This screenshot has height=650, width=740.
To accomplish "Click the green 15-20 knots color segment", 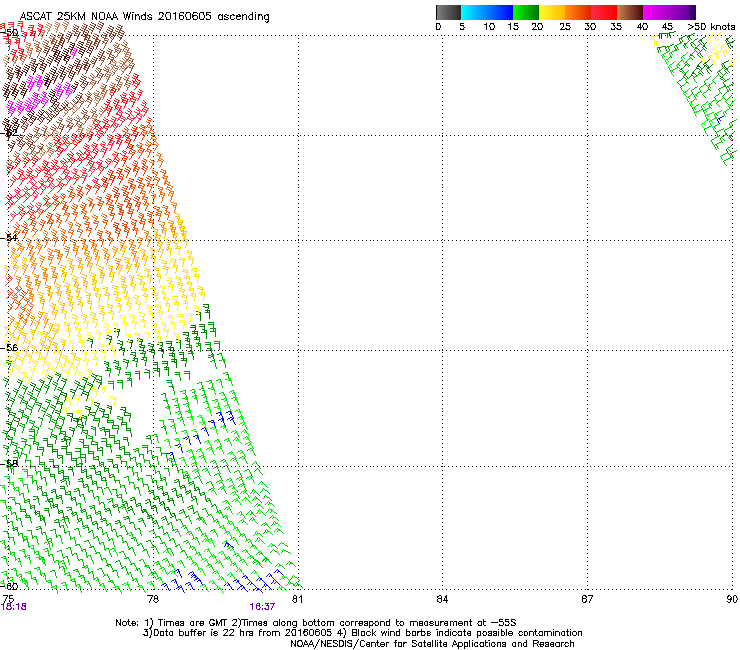I will pyautogui.click(x=526, y=12).
